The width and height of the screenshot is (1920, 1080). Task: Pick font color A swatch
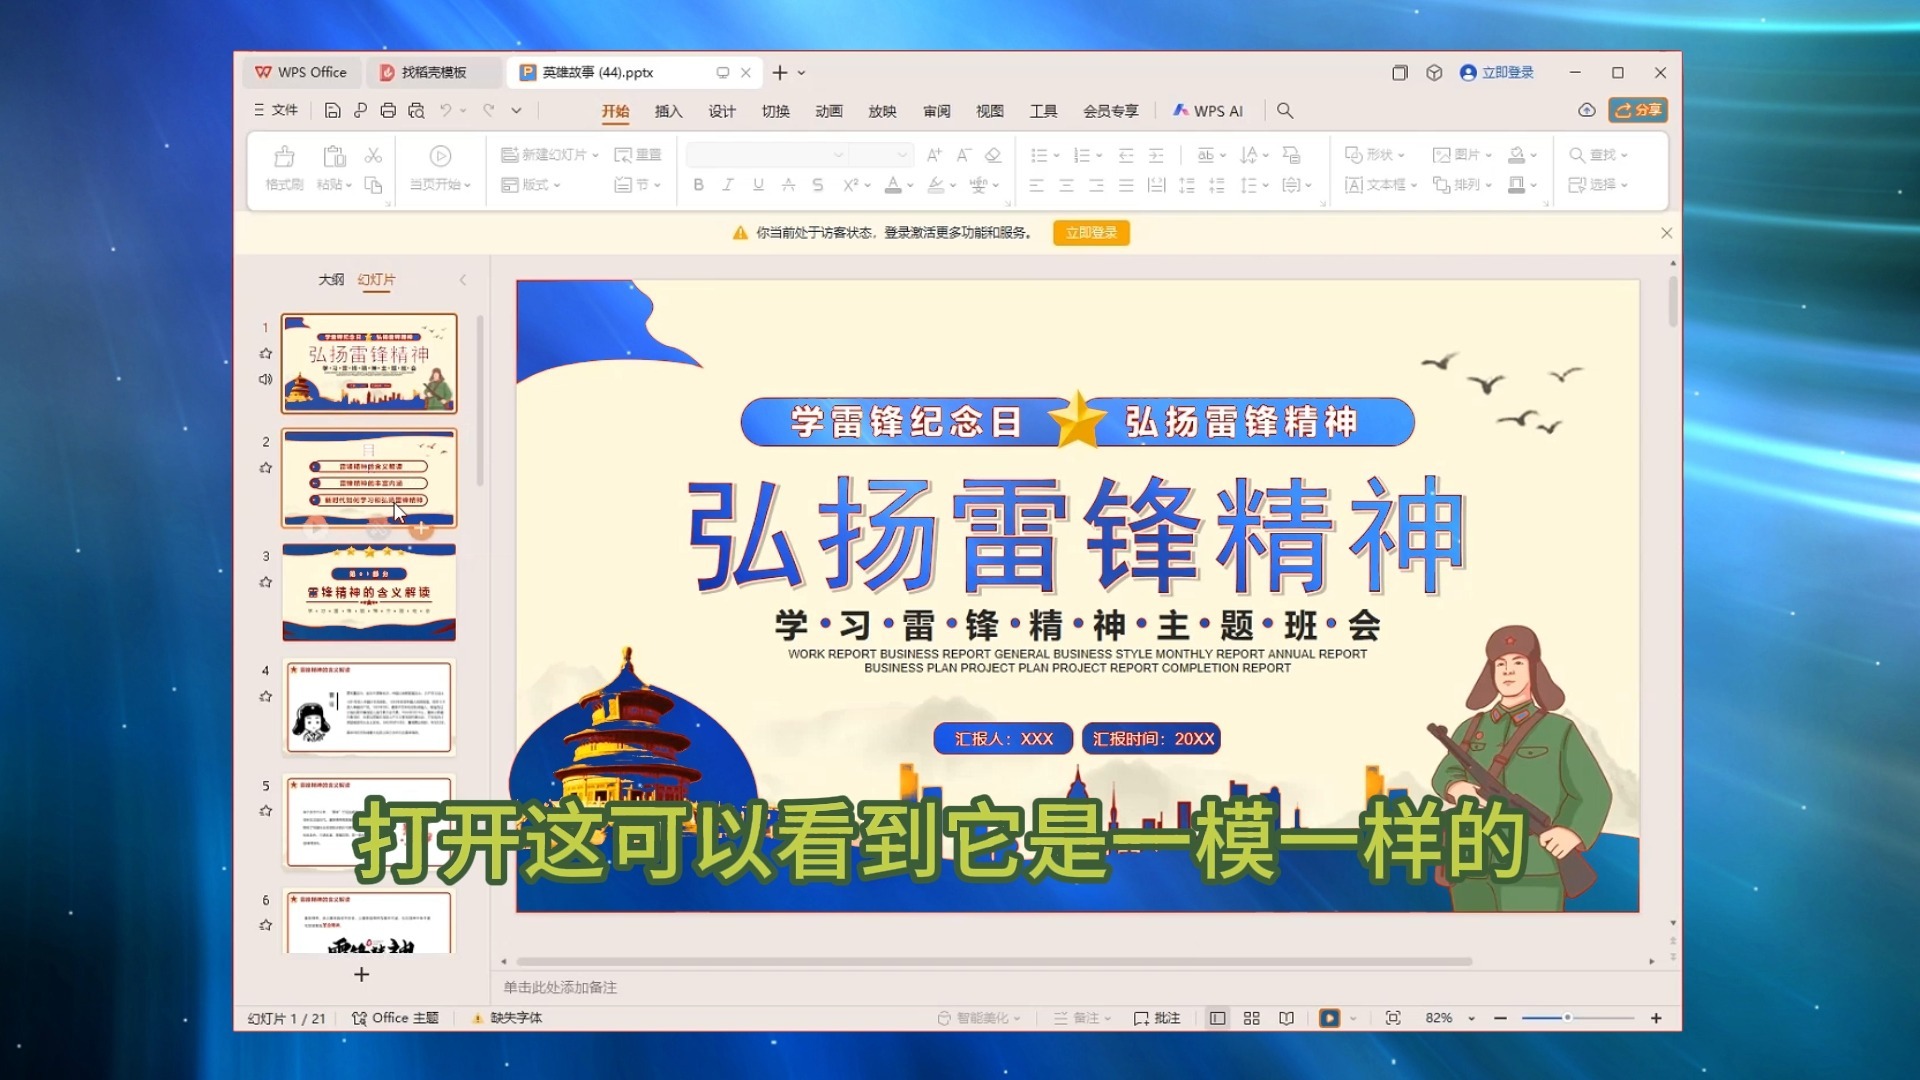(893, 185)
